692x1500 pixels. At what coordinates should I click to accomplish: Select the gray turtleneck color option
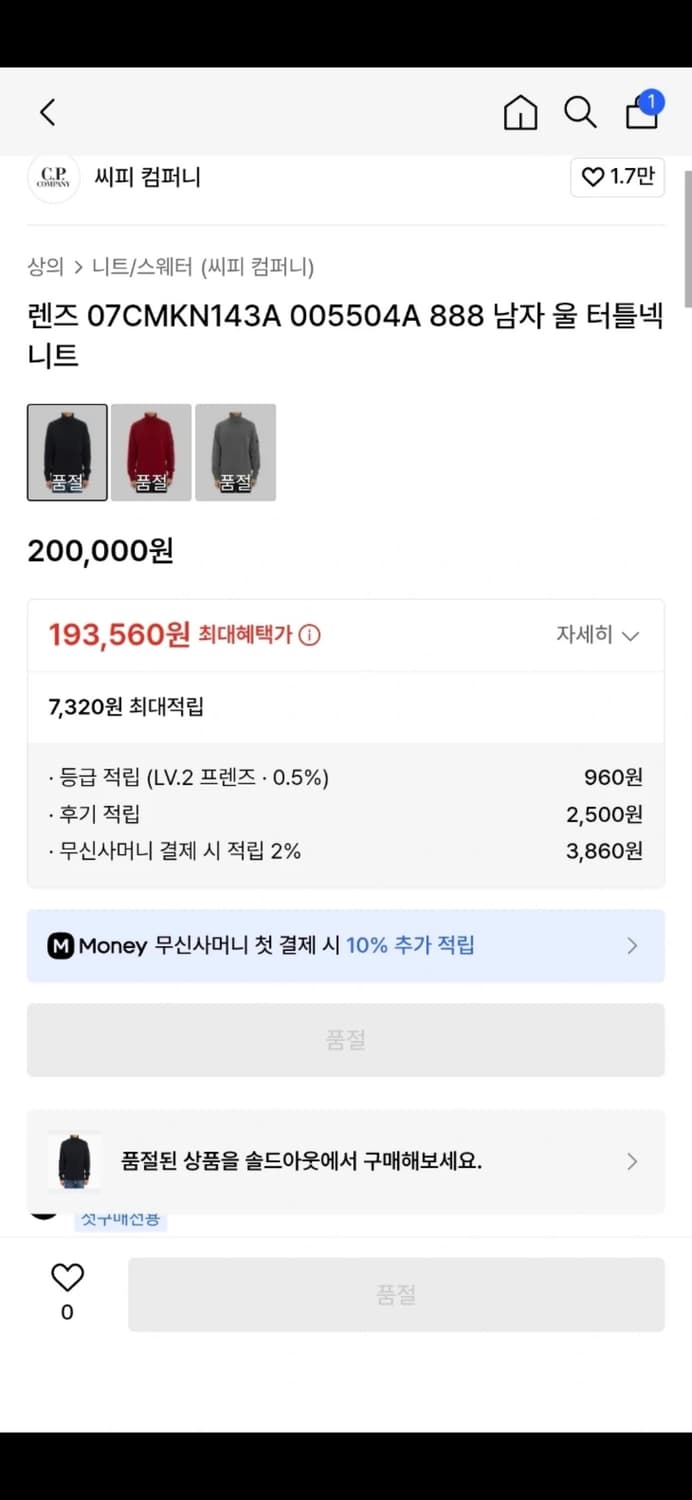pyautogui.click(x=236, y=451)
